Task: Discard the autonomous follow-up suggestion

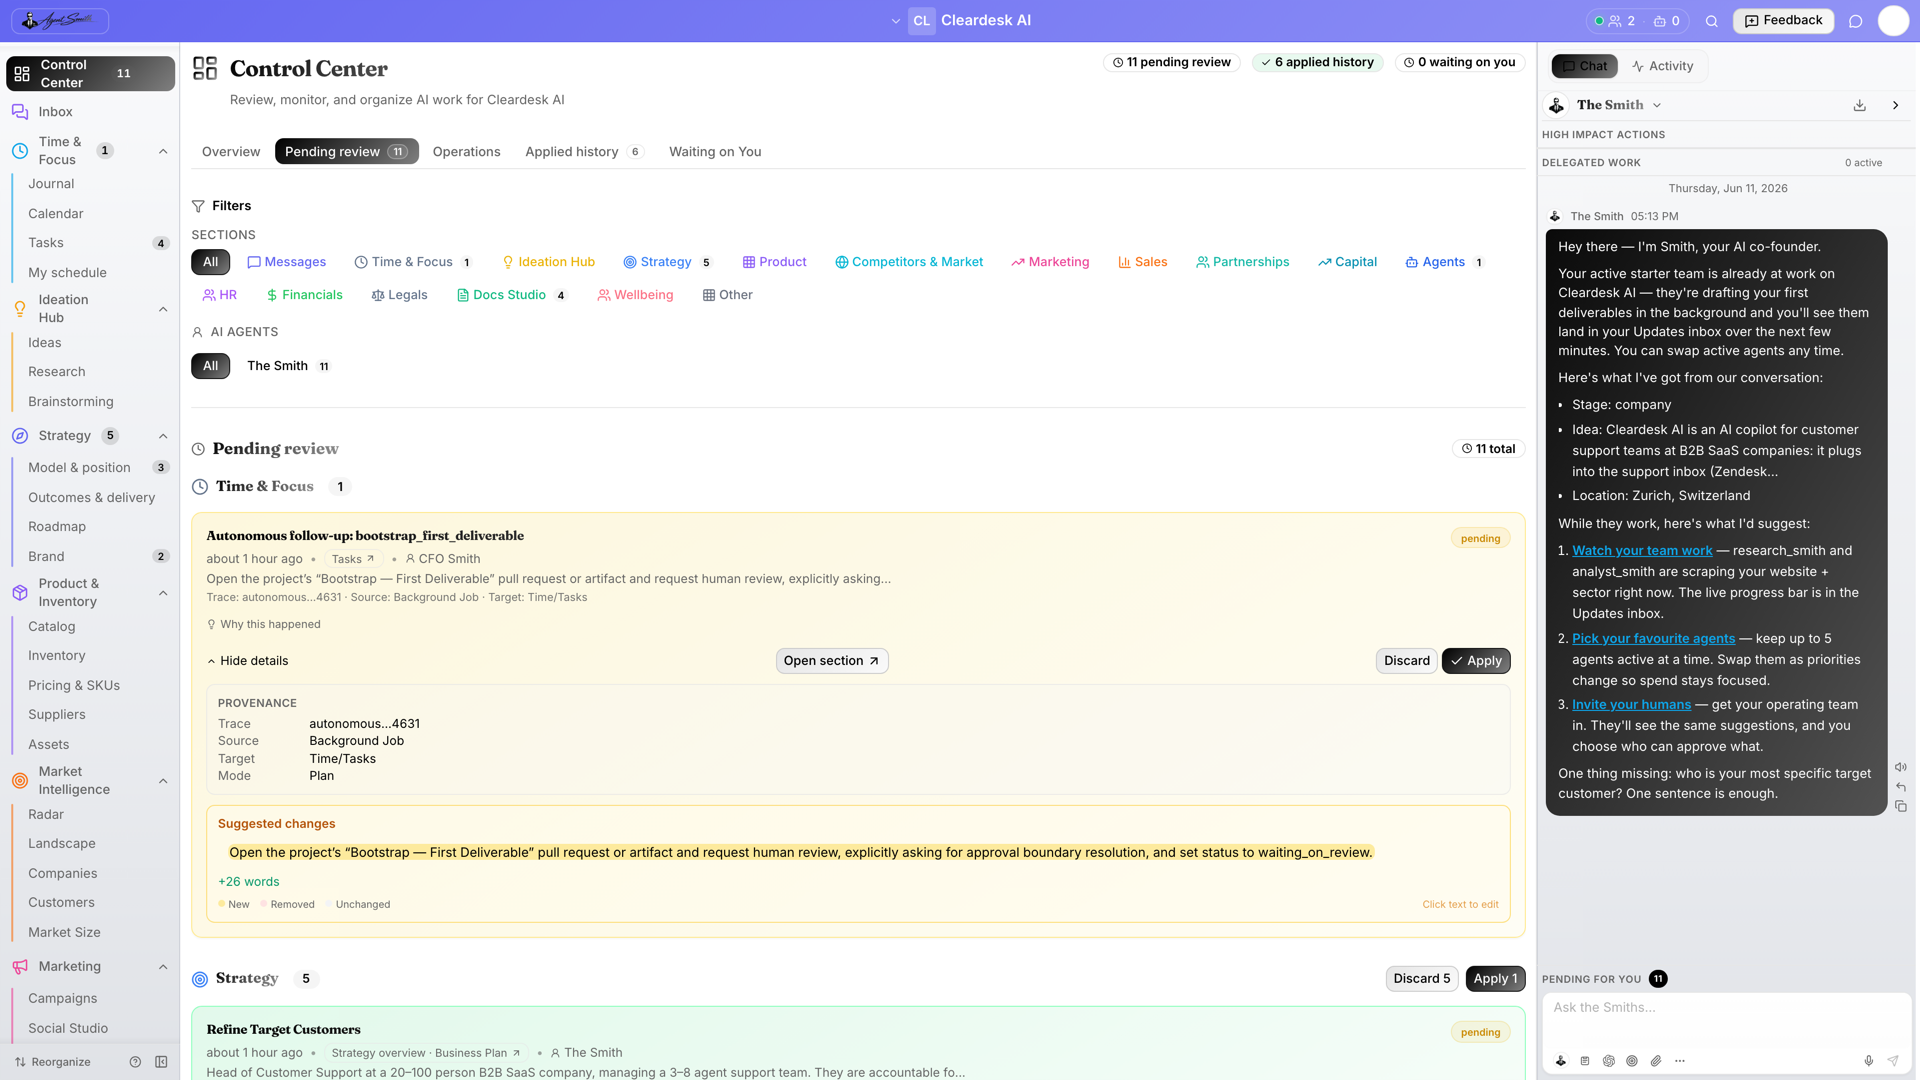Action: tap(1406, 661)
